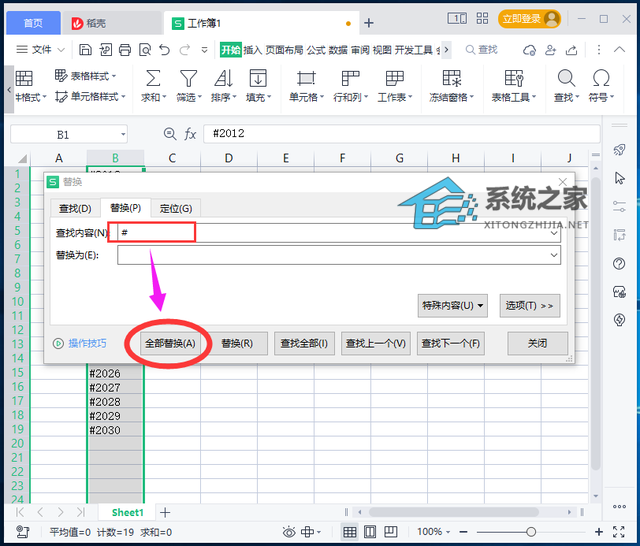
Task: Click the Save icon in quick toolbar
Action: pyautogui.click(x=85, y=50)
